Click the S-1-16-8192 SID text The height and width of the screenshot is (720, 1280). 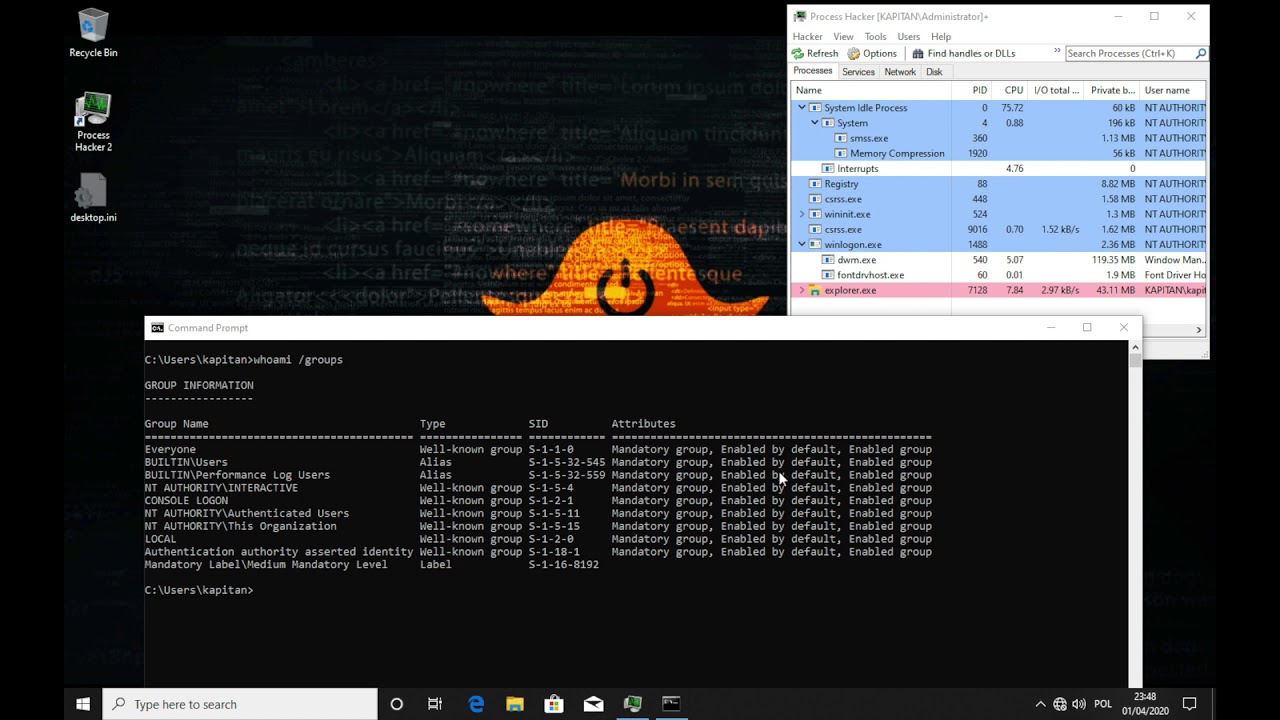563,565
